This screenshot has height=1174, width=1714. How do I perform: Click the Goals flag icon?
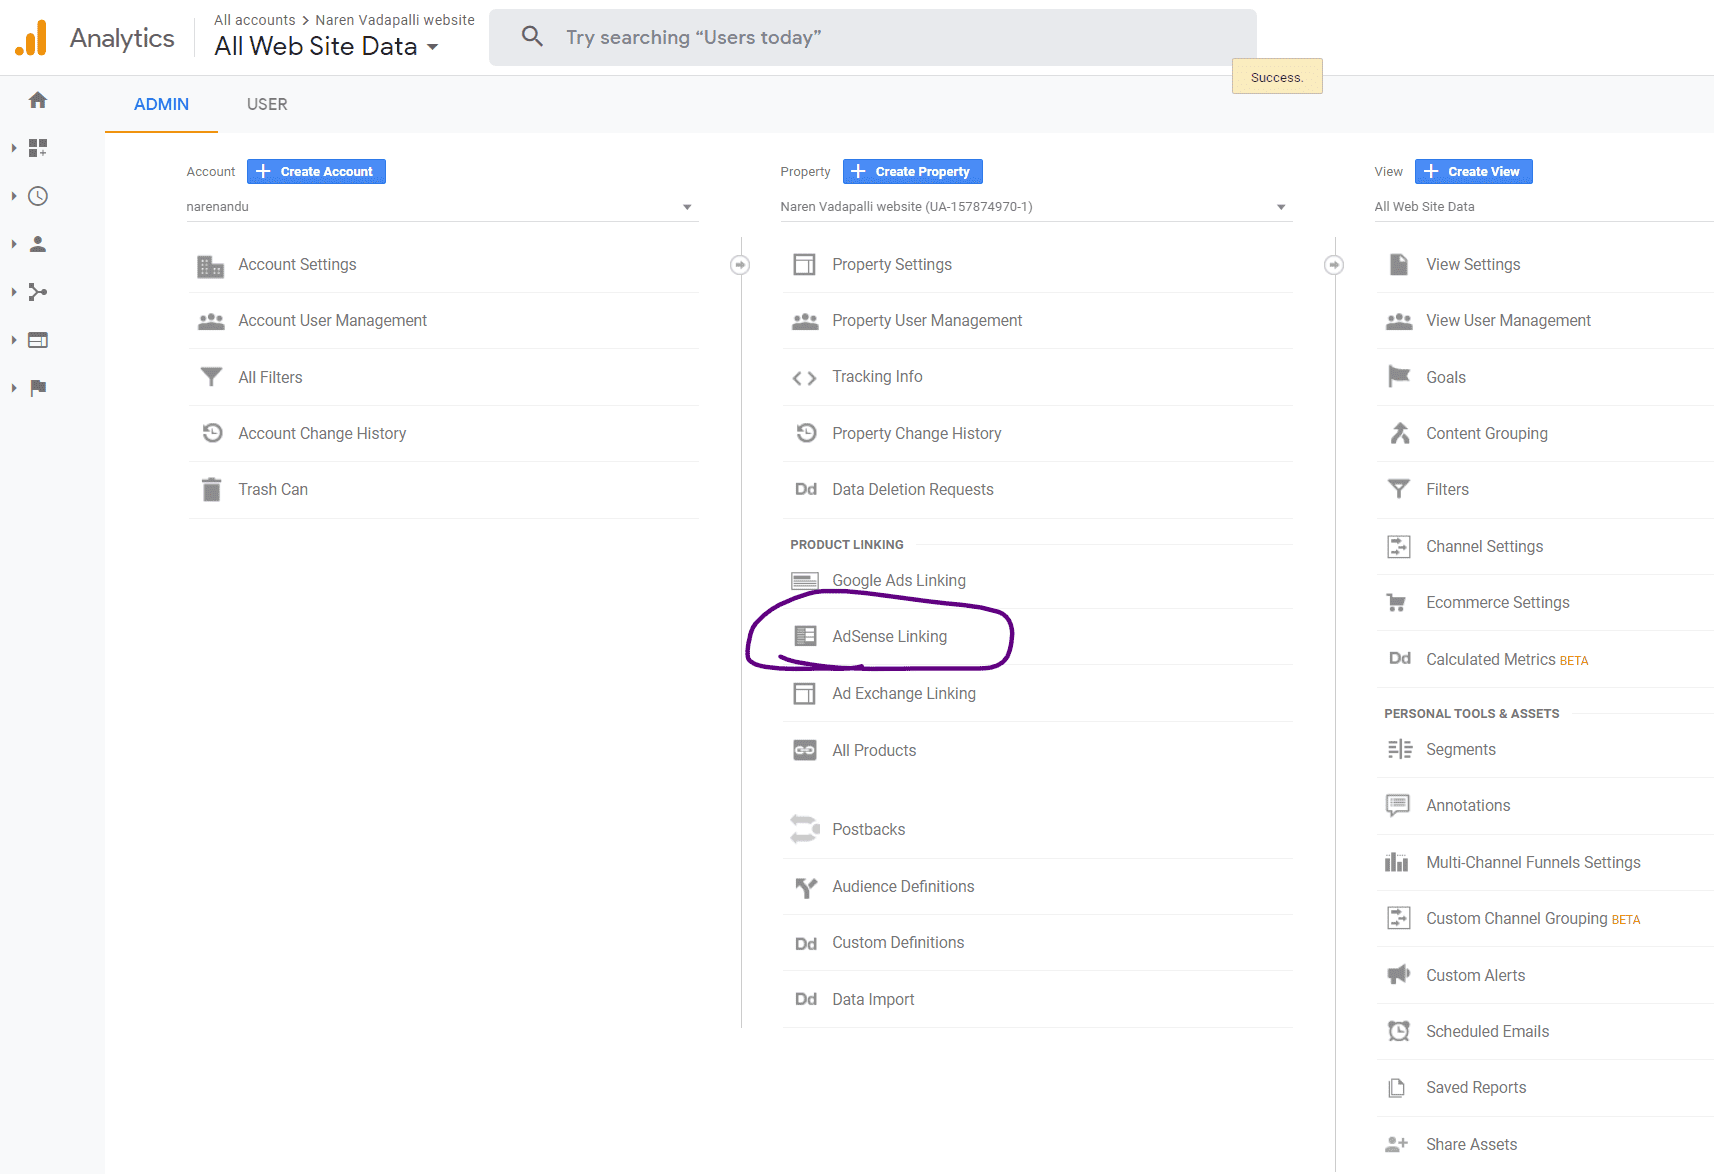pos(1399,377)
